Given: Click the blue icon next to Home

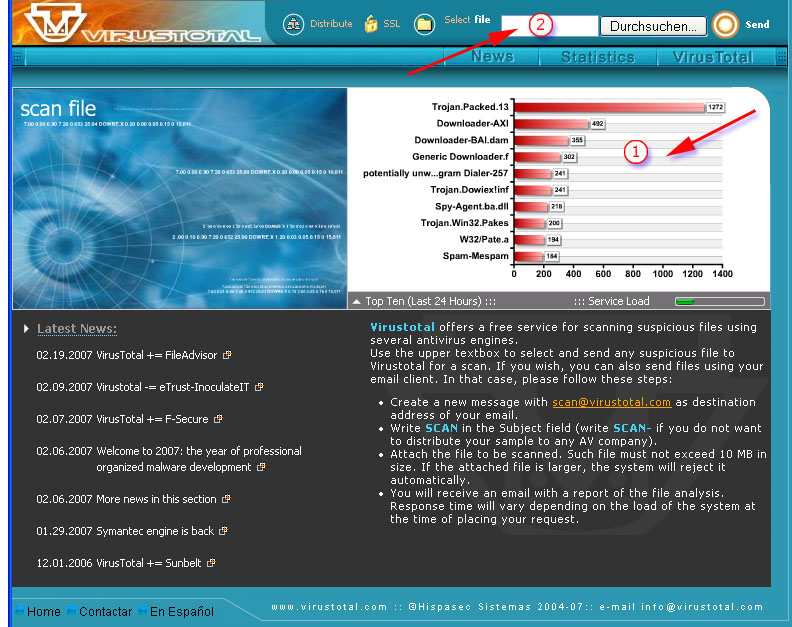Looking at the screenshot, I should (x=20, y=611).
